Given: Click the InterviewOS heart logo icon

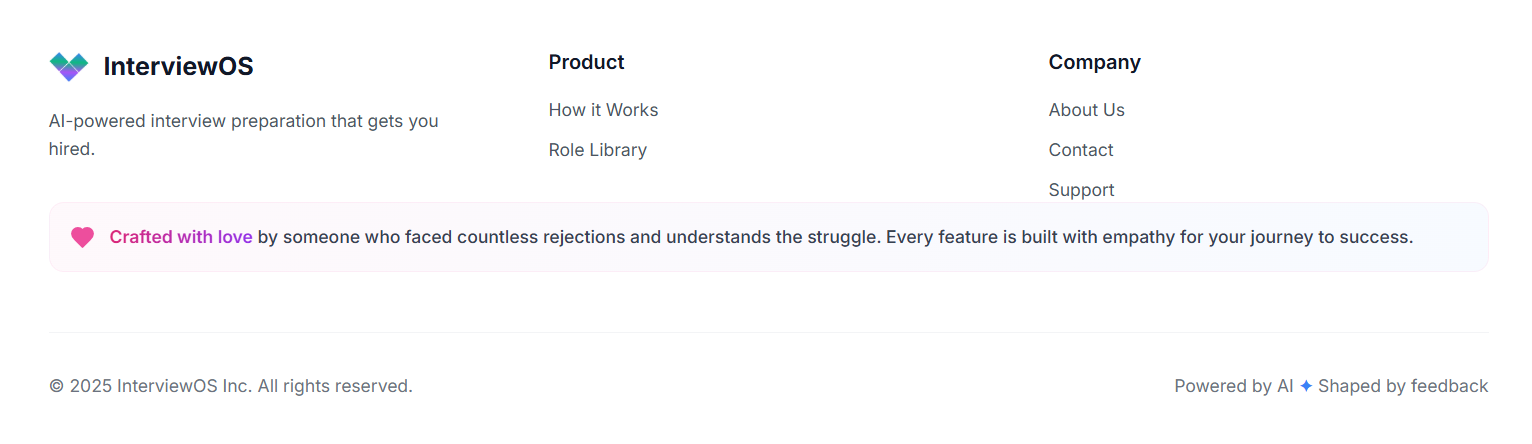Looking at the screenshot, I should [x=69, y=67].
